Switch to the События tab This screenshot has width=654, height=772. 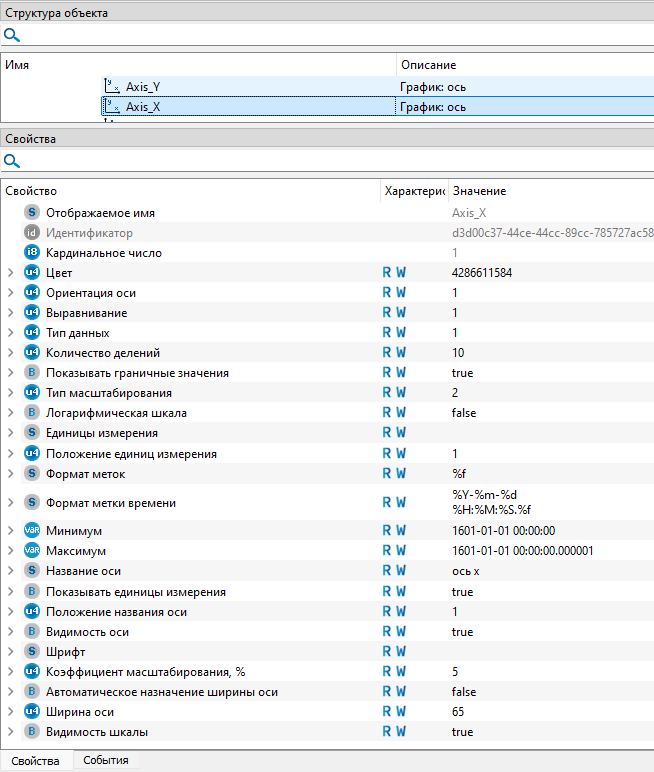point(105,761)
